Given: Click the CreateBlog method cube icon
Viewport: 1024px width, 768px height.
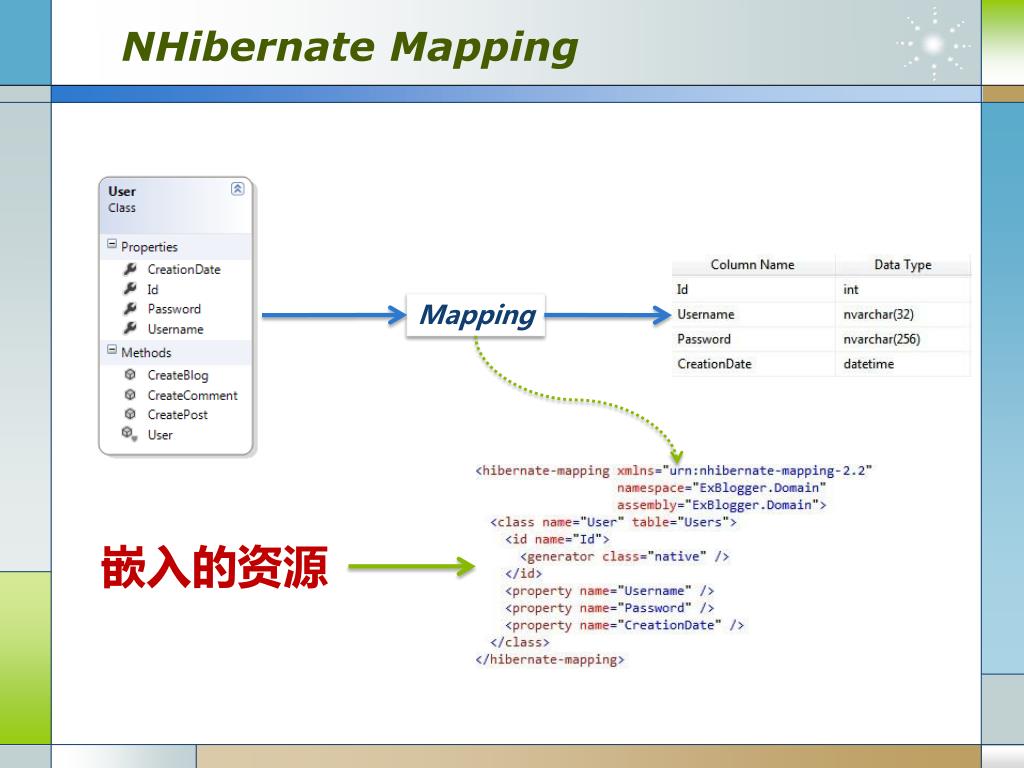Looking at the screenshot, I should (x=130, y=374).
